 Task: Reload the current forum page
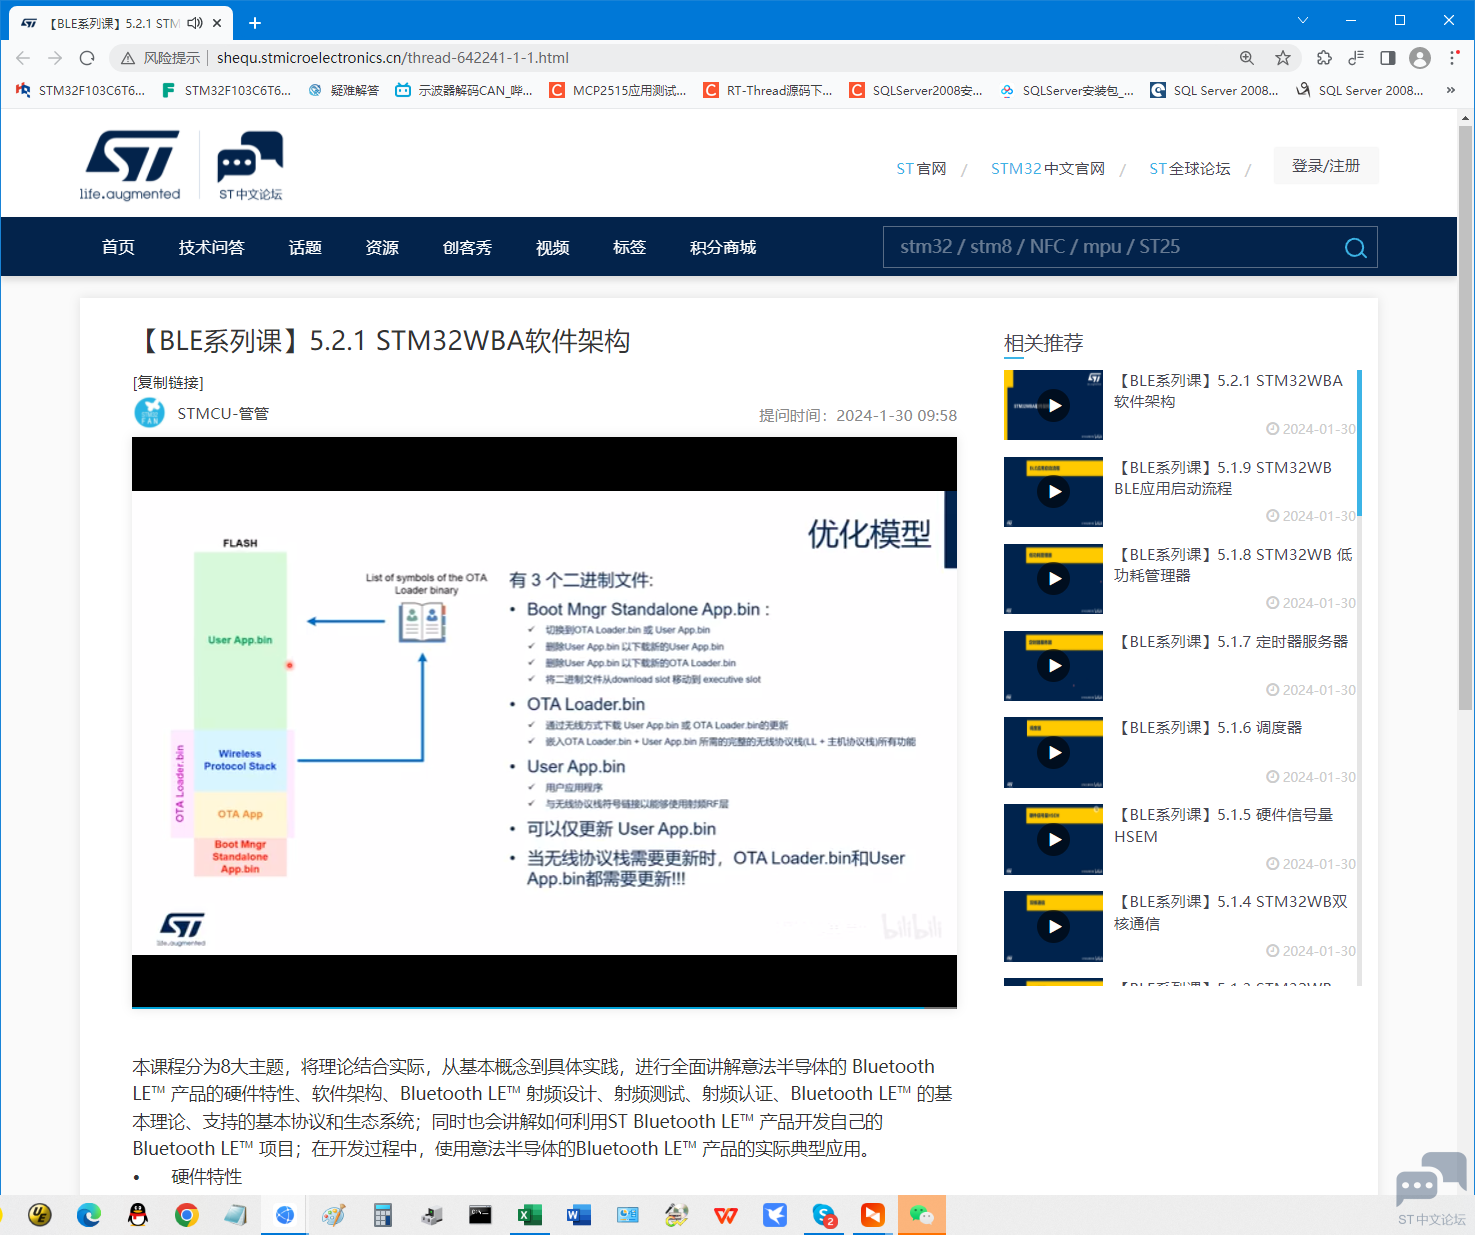coord(87,58)
